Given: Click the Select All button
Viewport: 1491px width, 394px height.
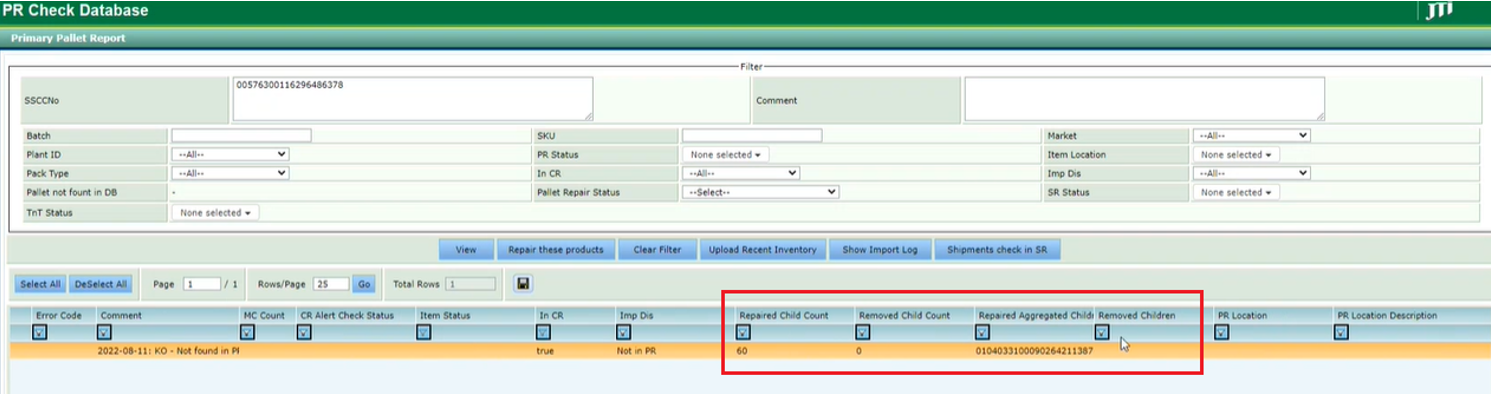Looking at the screenshot, I should coord(40,284).
